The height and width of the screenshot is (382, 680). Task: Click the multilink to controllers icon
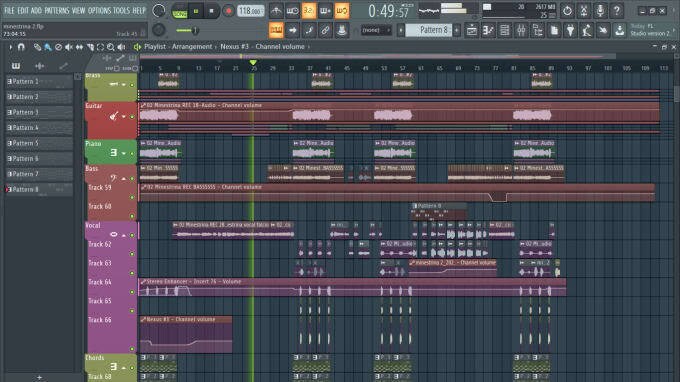(325, 30)
